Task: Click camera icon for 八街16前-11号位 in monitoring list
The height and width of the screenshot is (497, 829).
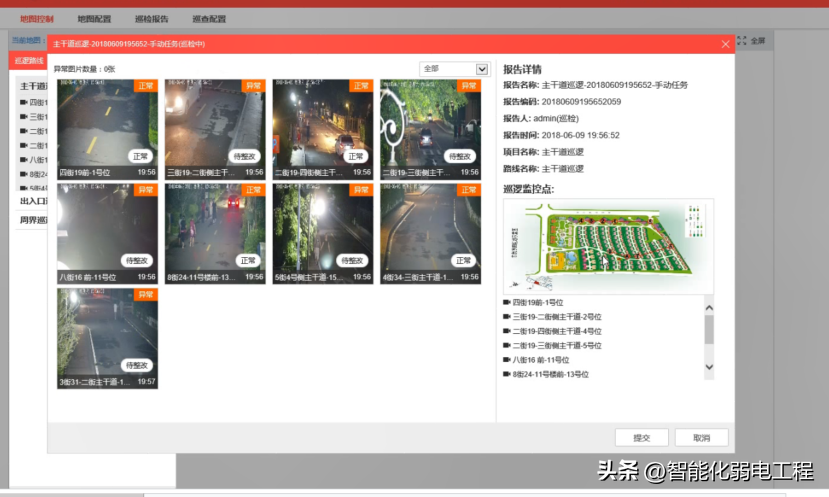Action: point(507,360)
